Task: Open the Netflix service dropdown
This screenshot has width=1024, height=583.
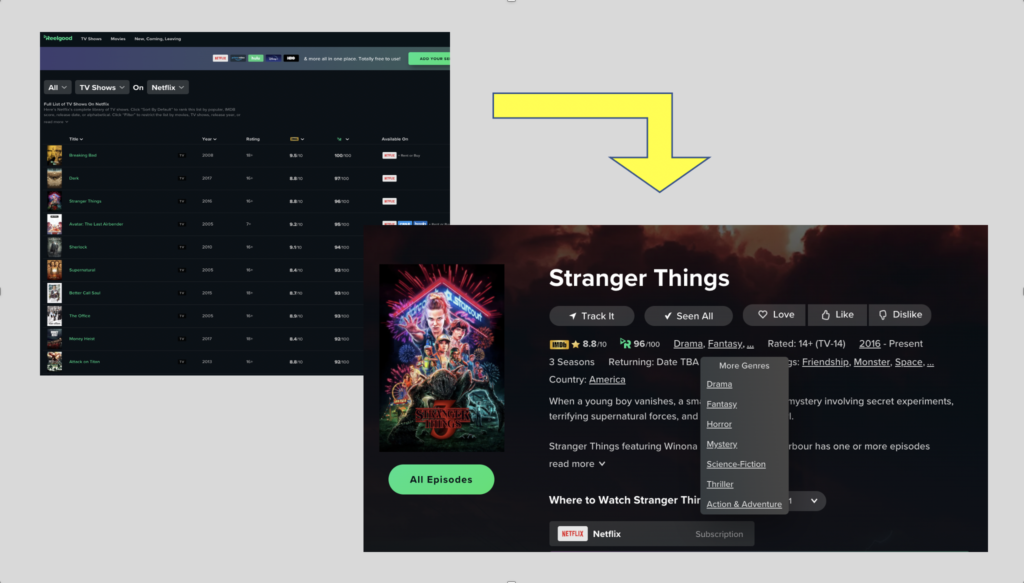Action: tap(167, 88)
